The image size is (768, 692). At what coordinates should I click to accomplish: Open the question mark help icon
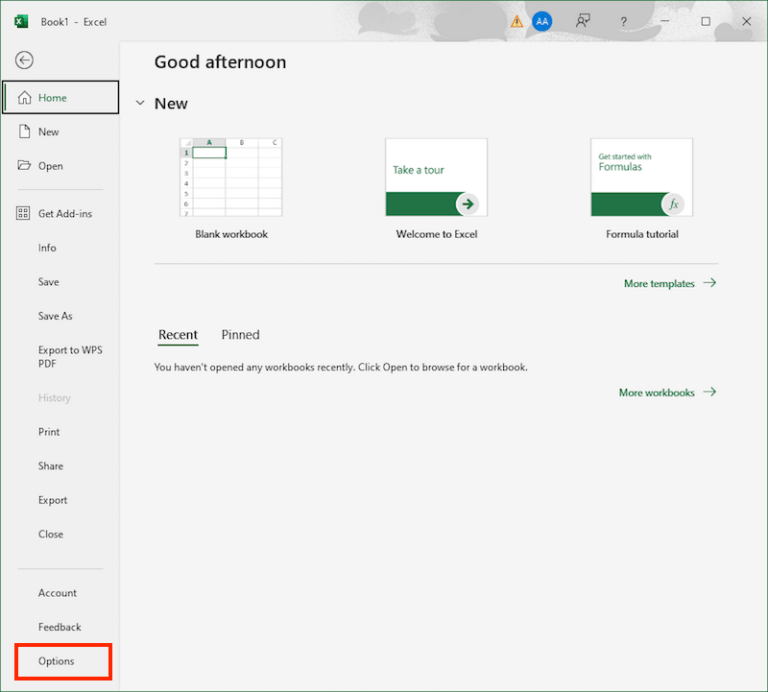tap(623, 22)
